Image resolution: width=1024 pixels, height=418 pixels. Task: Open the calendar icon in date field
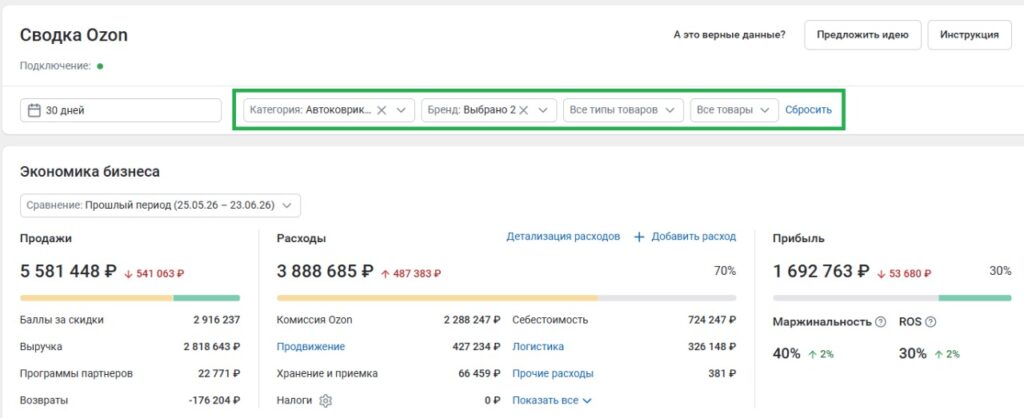34,110
